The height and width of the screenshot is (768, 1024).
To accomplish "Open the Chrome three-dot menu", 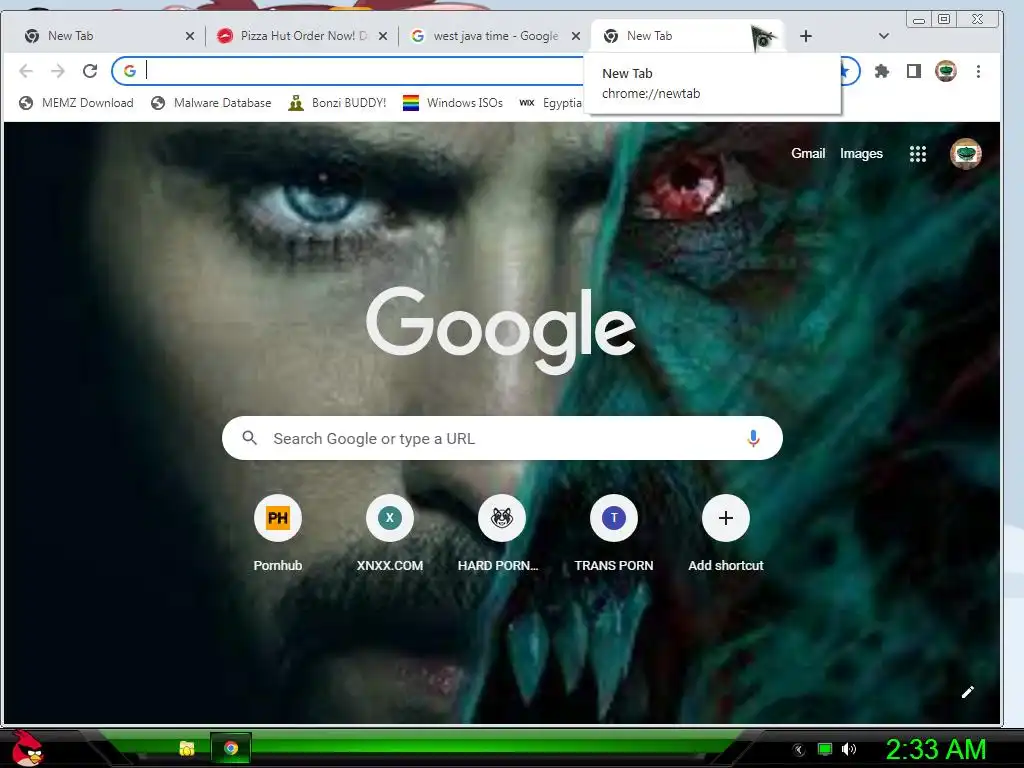I will pos(978,71).
